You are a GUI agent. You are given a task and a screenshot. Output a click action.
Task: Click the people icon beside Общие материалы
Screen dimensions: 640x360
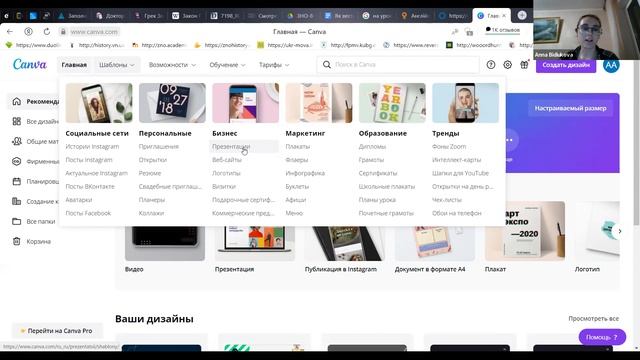point(16,141)
